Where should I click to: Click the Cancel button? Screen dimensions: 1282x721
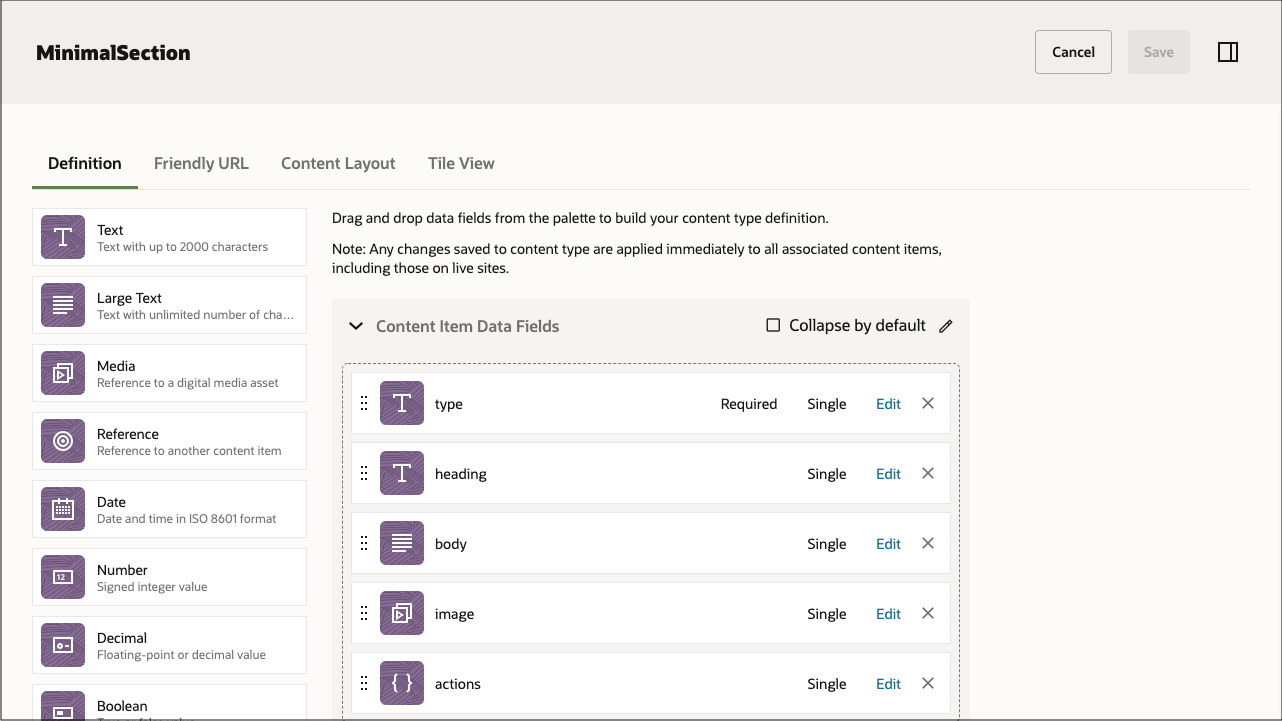[x=1073, y=52]
